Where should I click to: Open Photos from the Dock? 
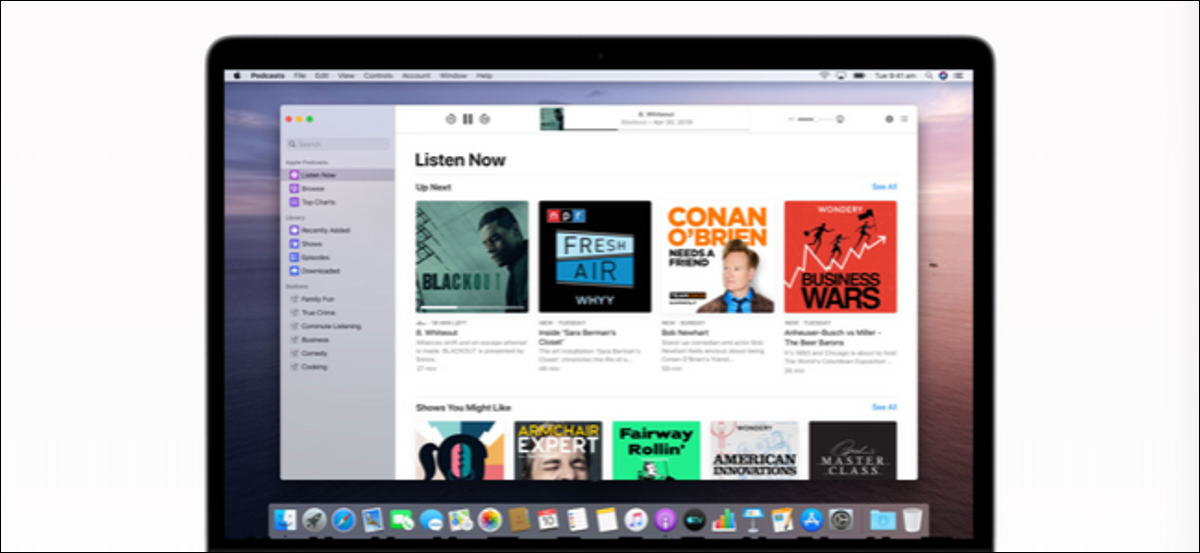489,519
